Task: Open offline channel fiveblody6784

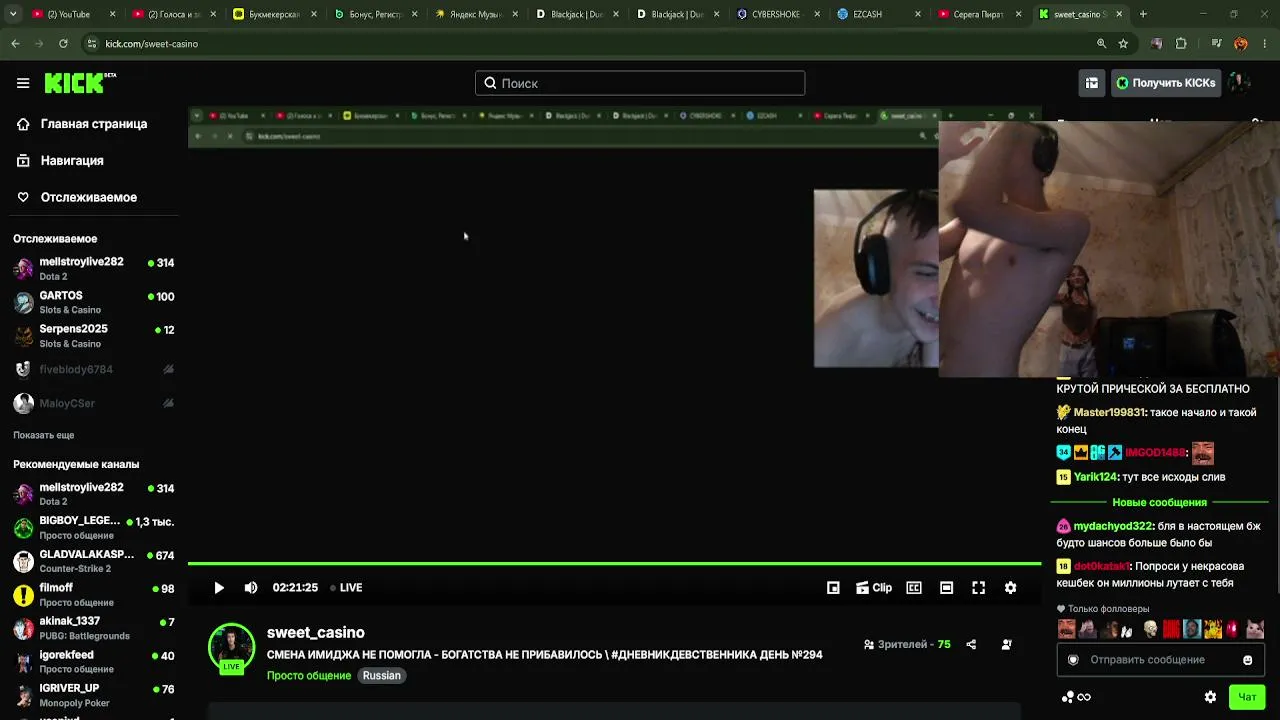Action: coord(94,370)
